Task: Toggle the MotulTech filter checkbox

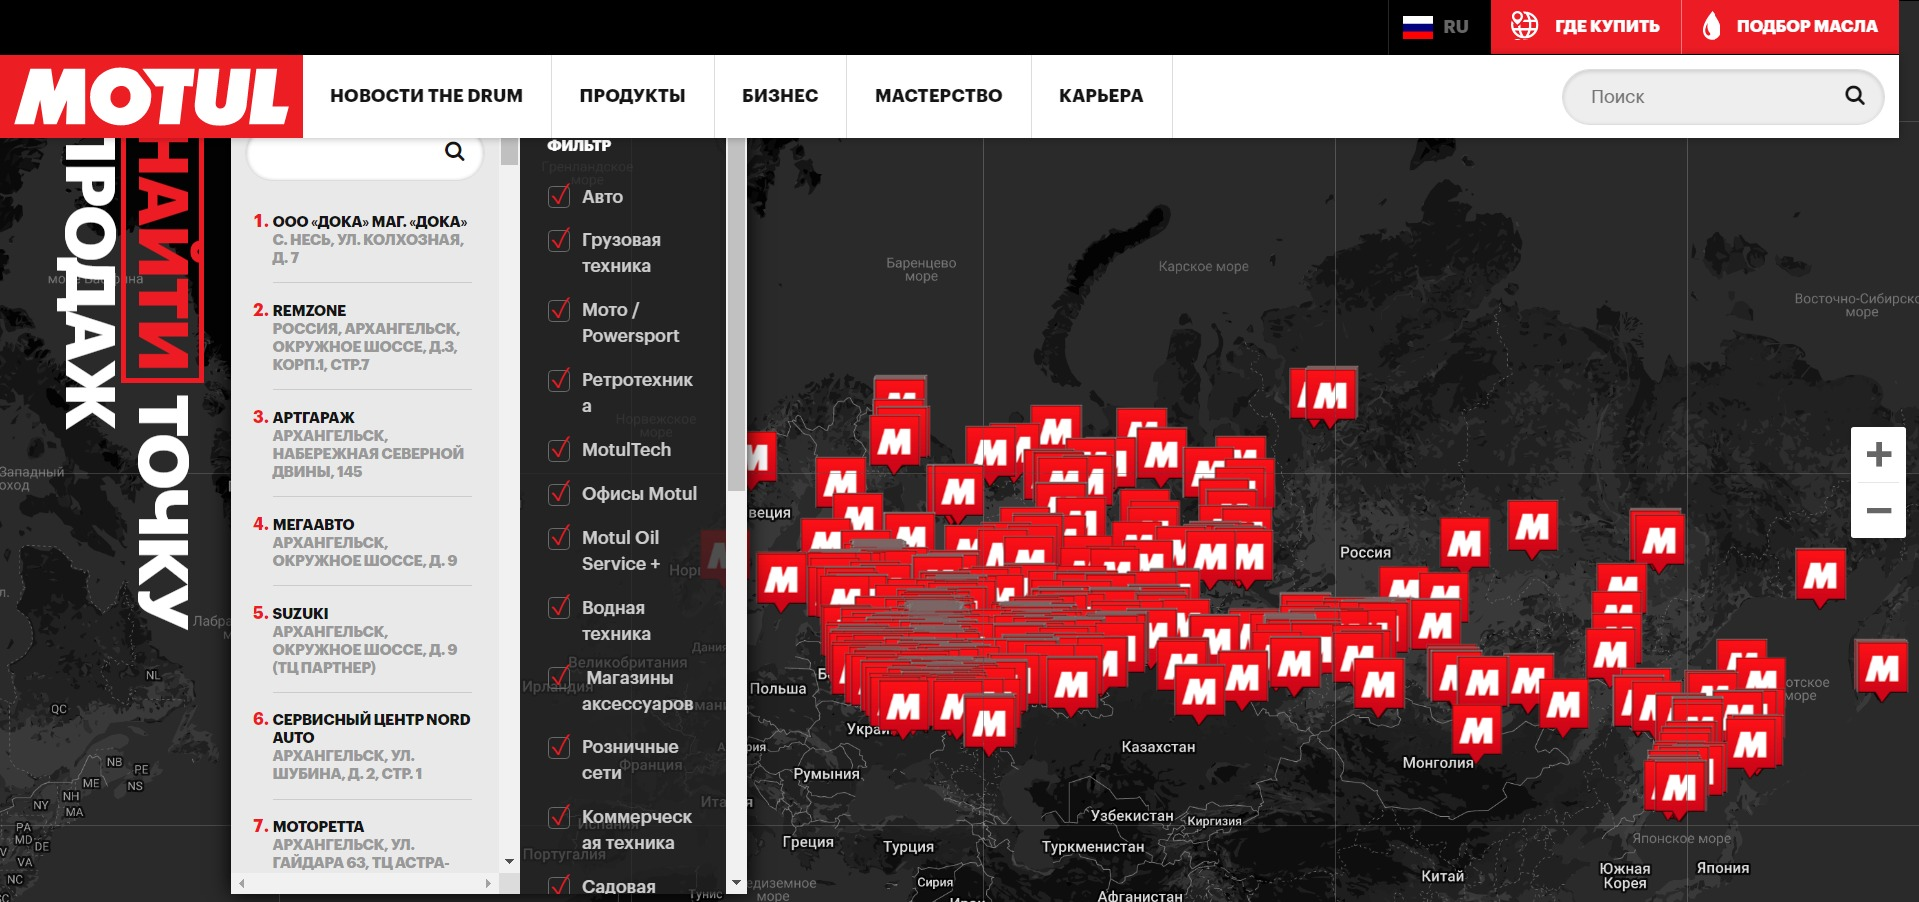Action: point(560,449)
